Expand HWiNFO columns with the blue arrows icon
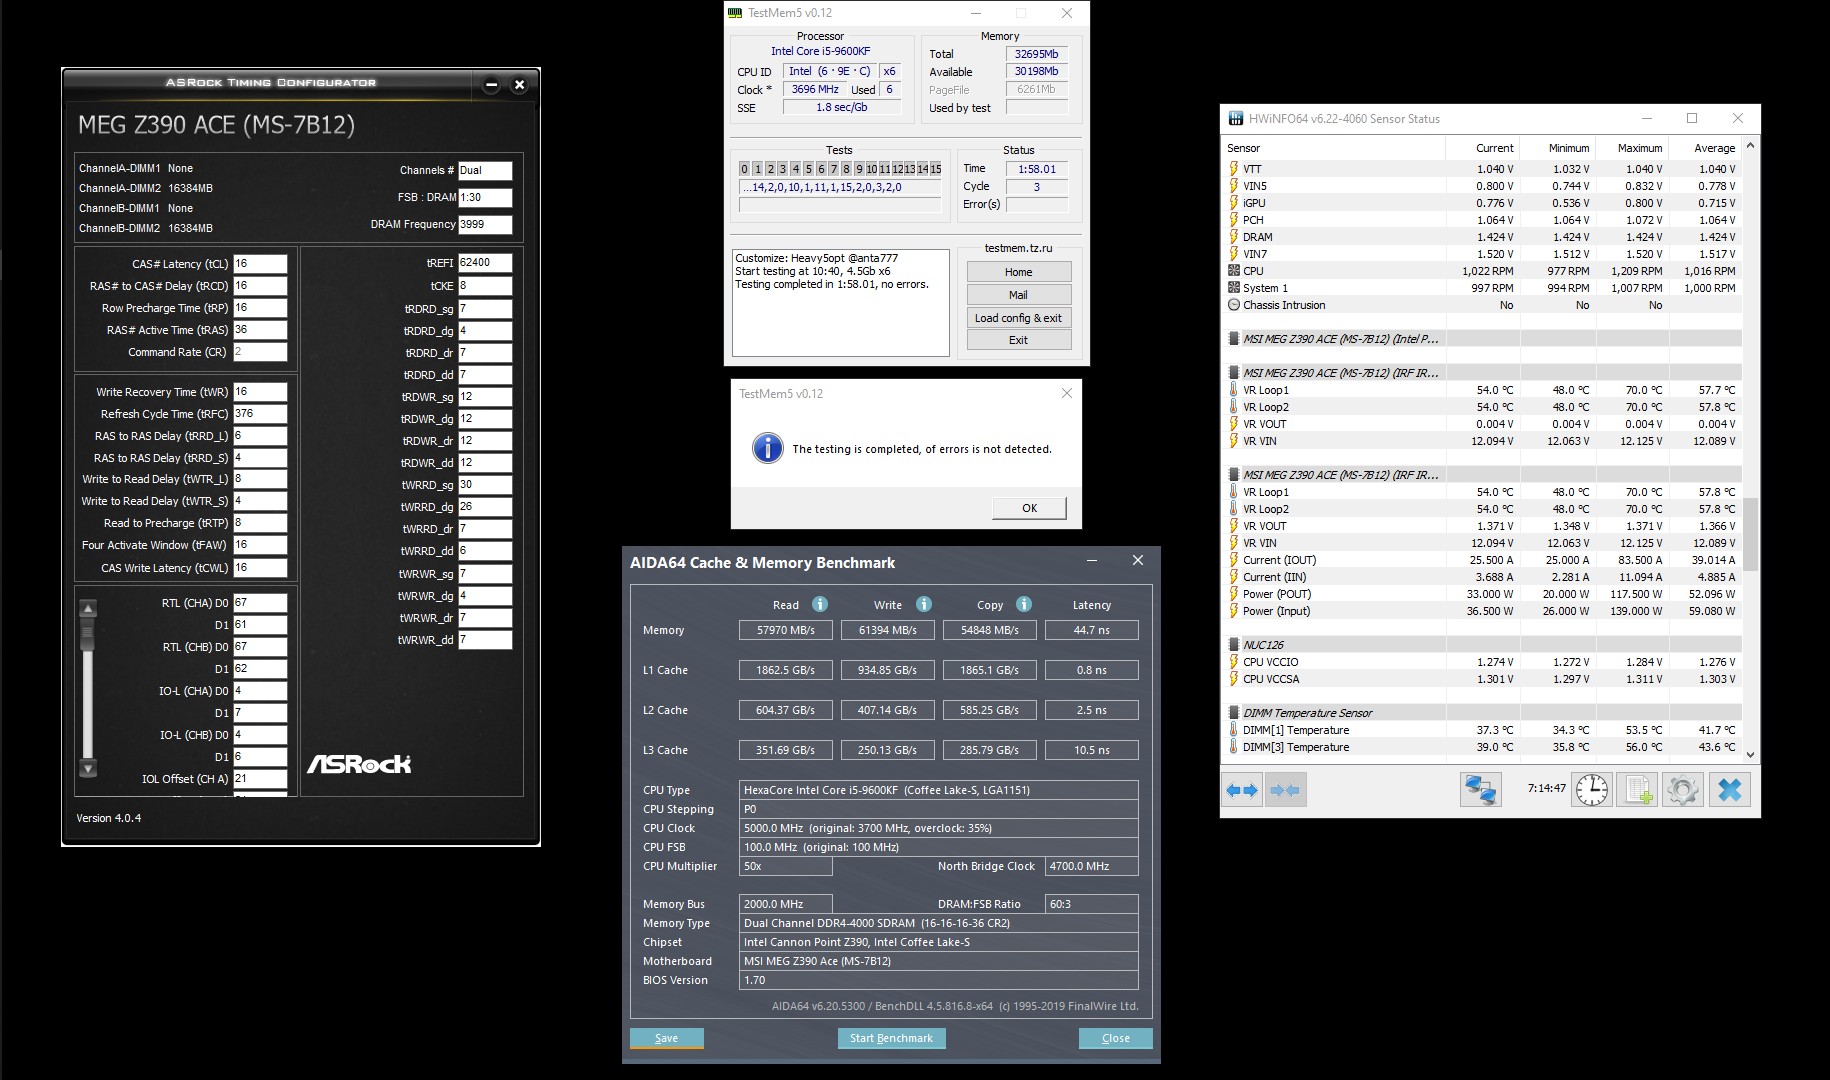Image resolution: width=1830 pixels, height=1080 pixels. click(x=1242, y=790)
